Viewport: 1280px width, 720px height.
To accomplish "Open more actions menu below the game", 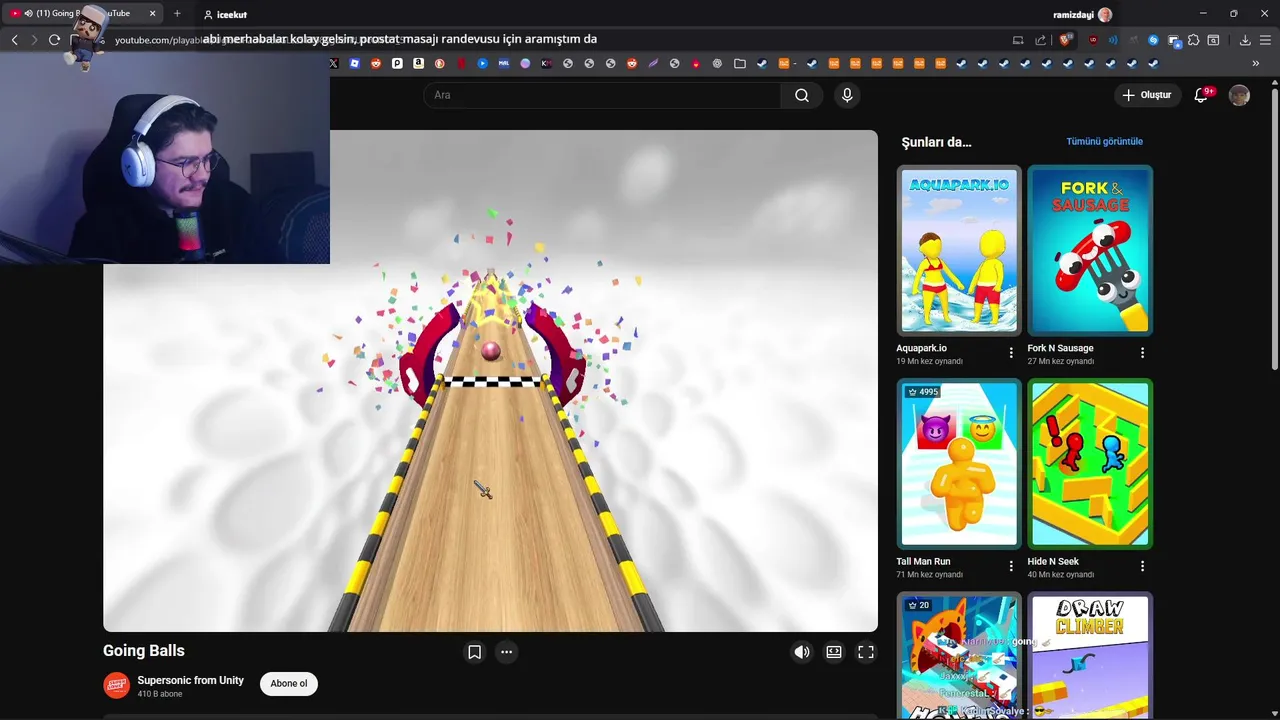I will click(x=506, y=652).
